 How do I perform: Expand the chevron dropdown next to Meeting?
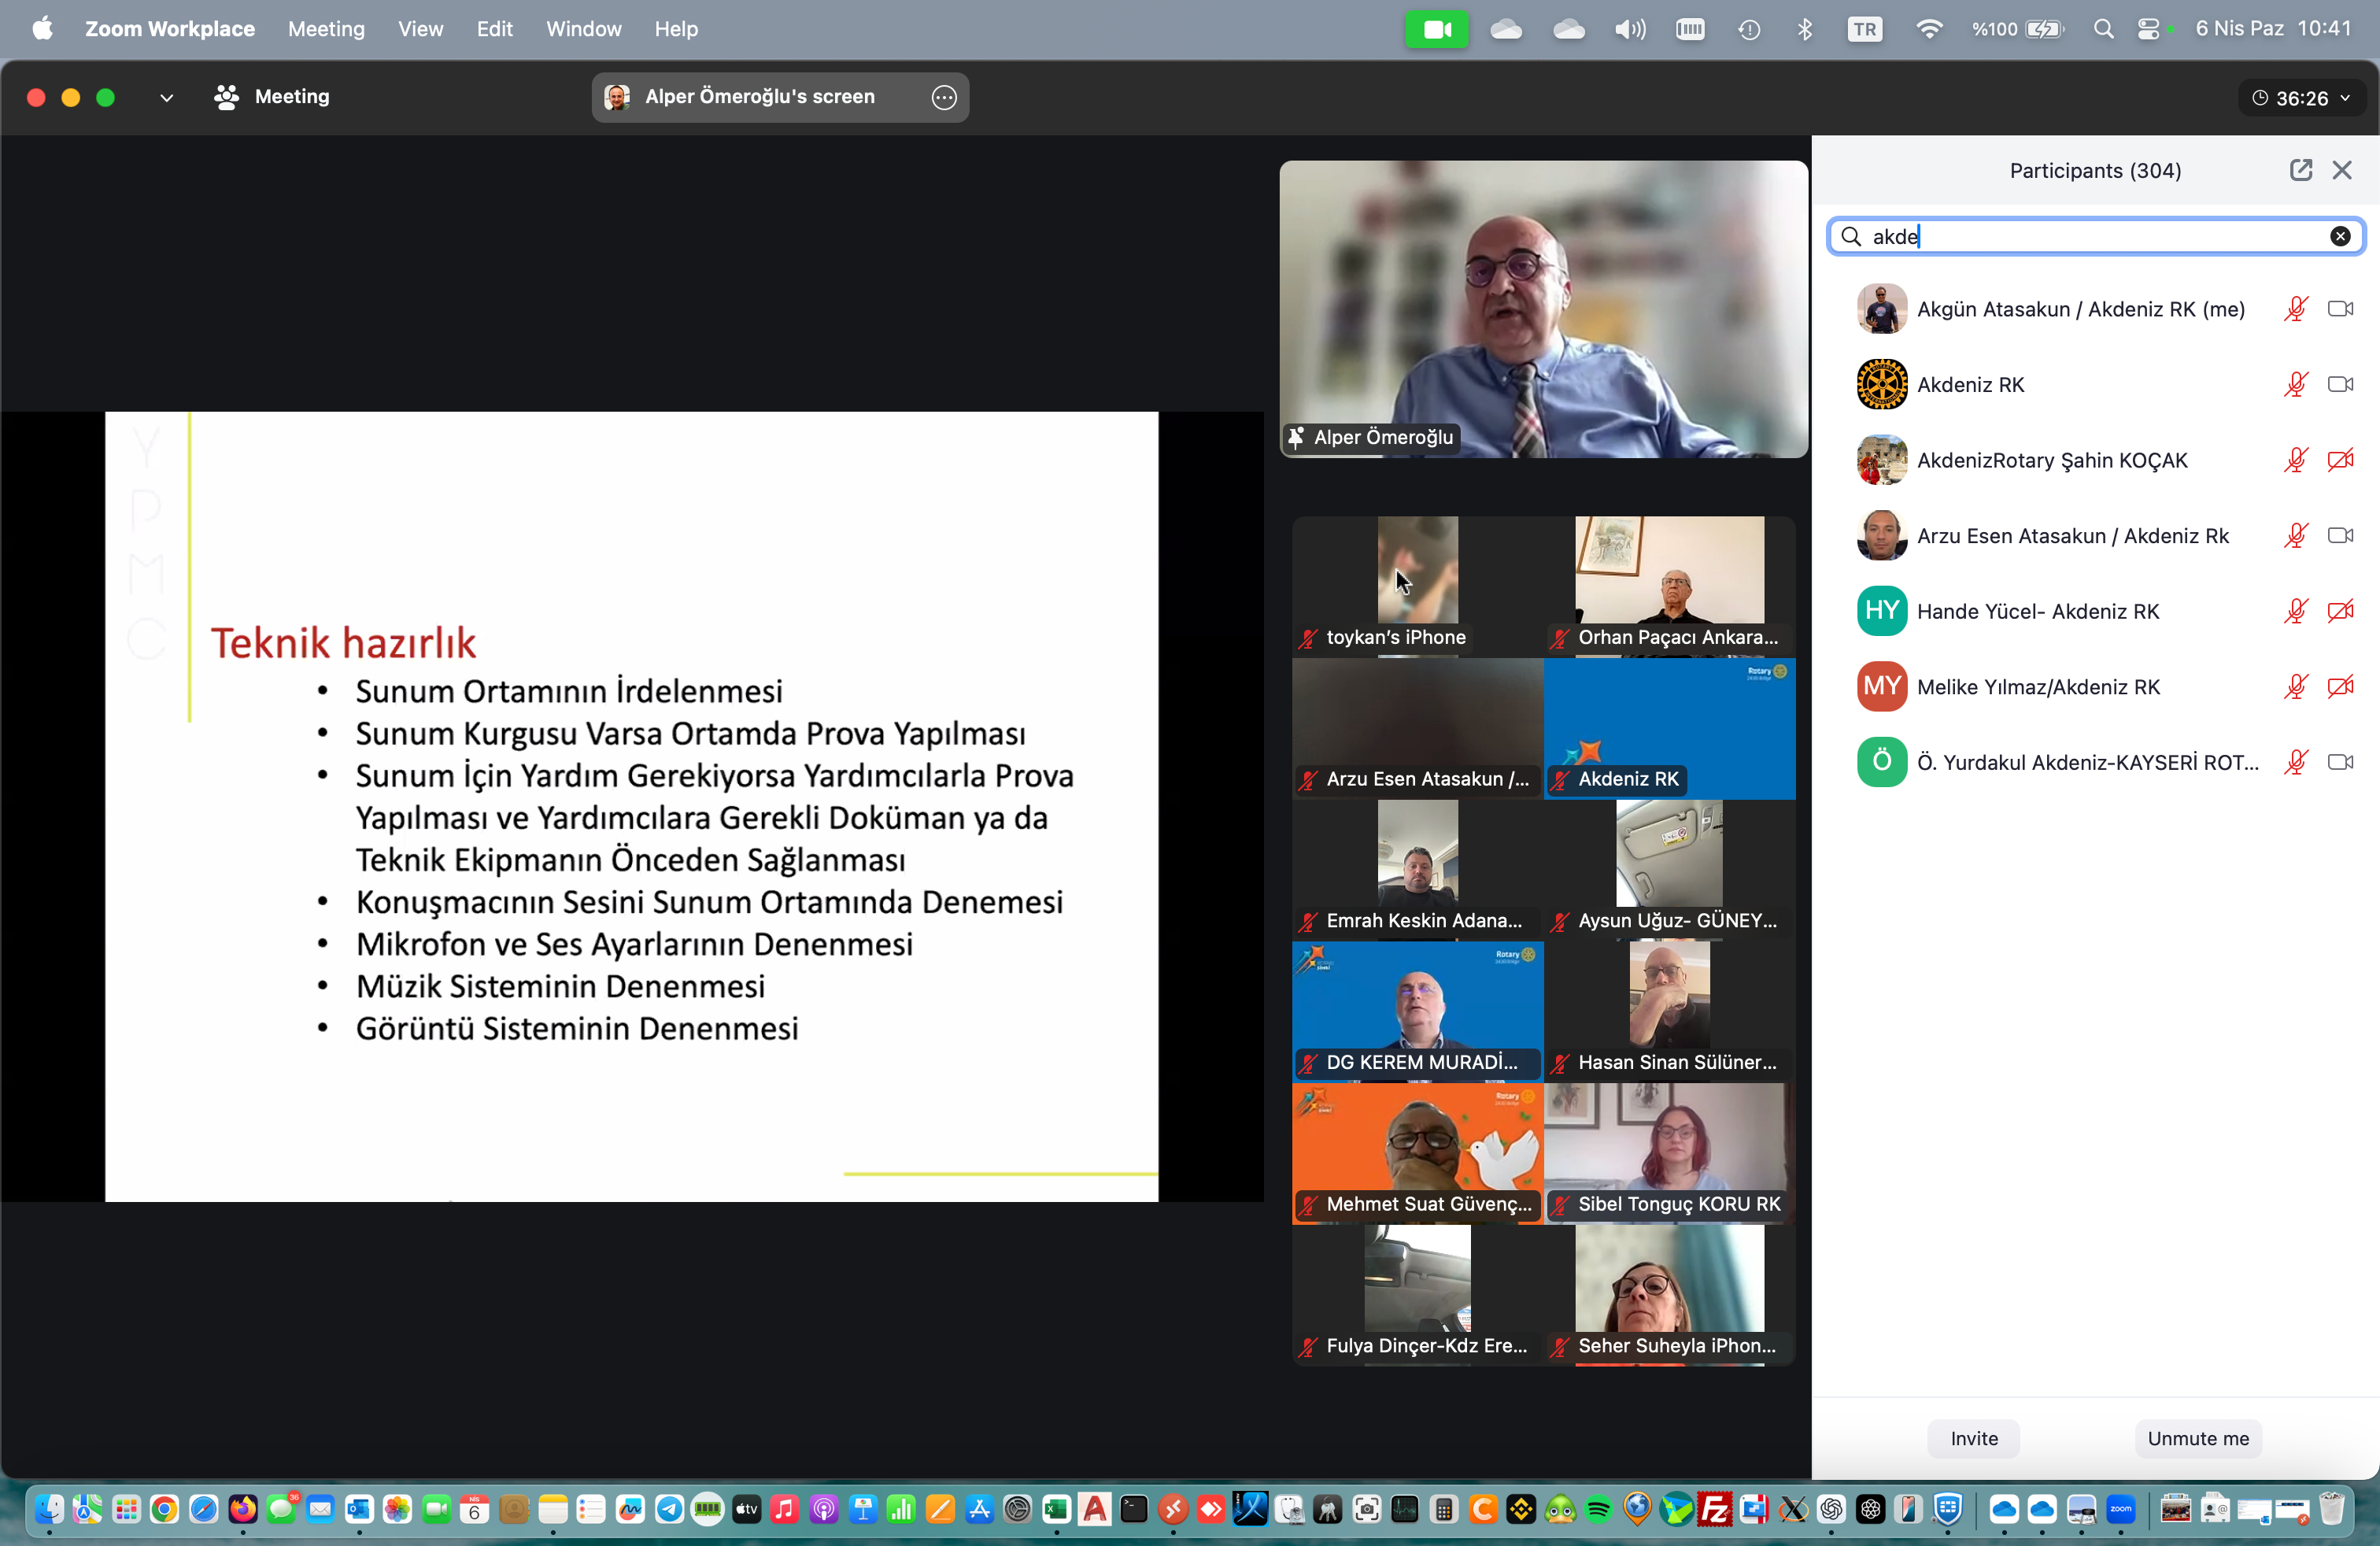pyautogui.click(x=166, y=97)
